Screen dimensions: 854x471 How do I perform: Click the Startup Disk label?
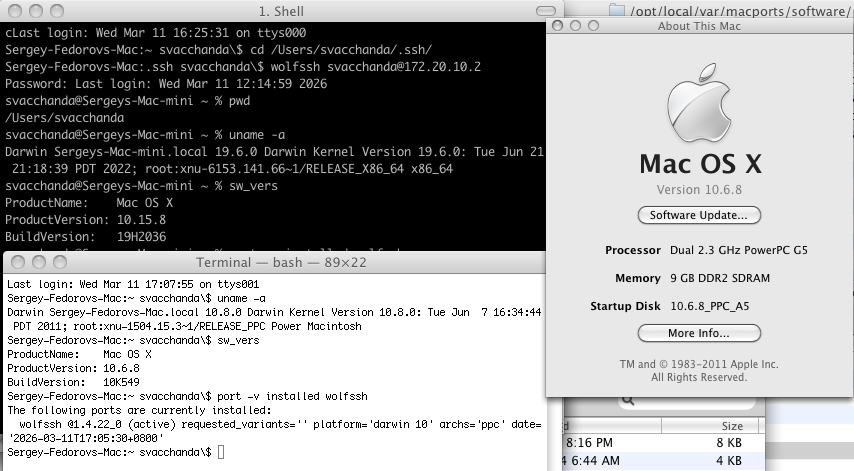[x=625, y=306]
